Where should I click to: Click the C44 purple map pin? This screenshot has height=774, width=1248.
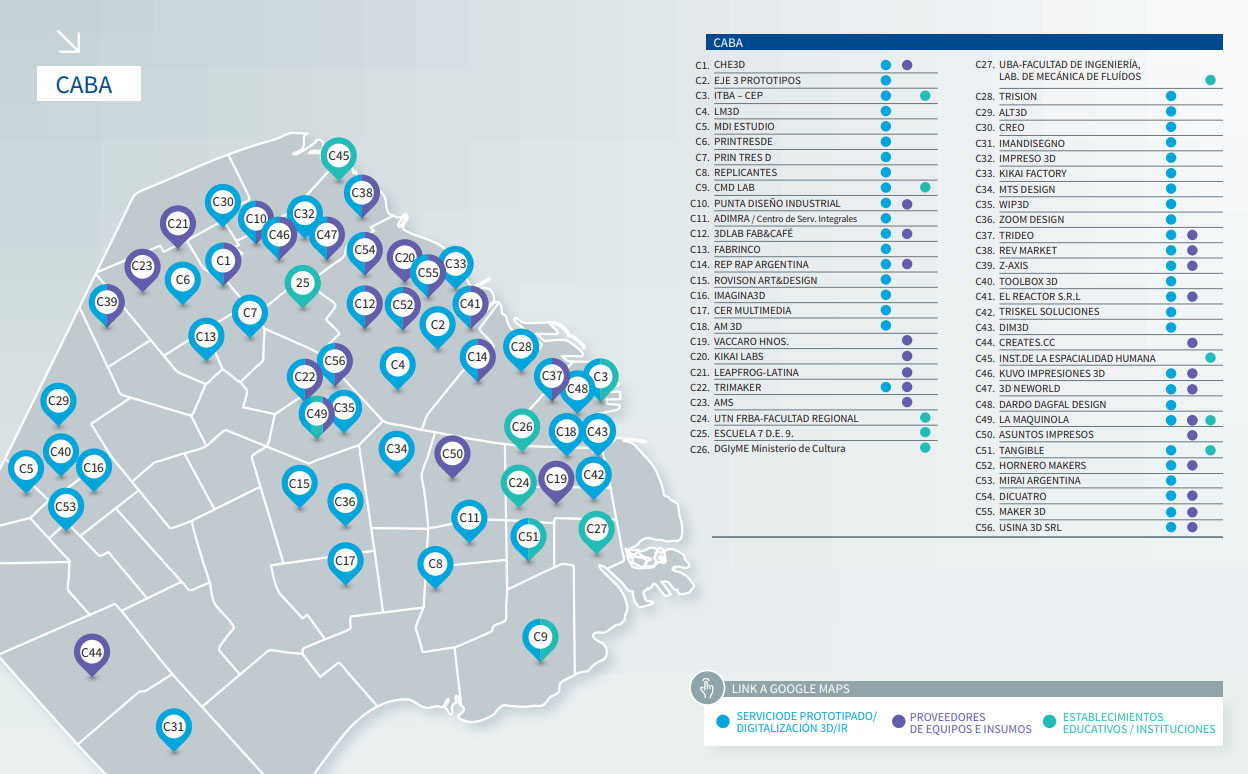(92, 655)
